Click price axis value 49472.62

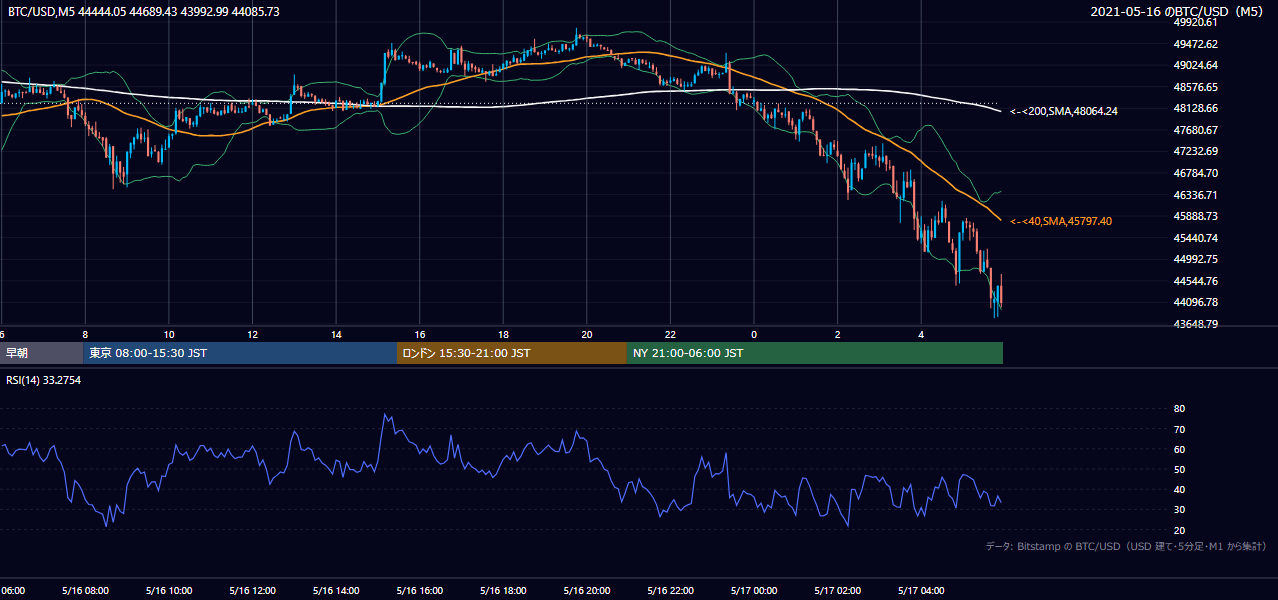point(1196,44)
